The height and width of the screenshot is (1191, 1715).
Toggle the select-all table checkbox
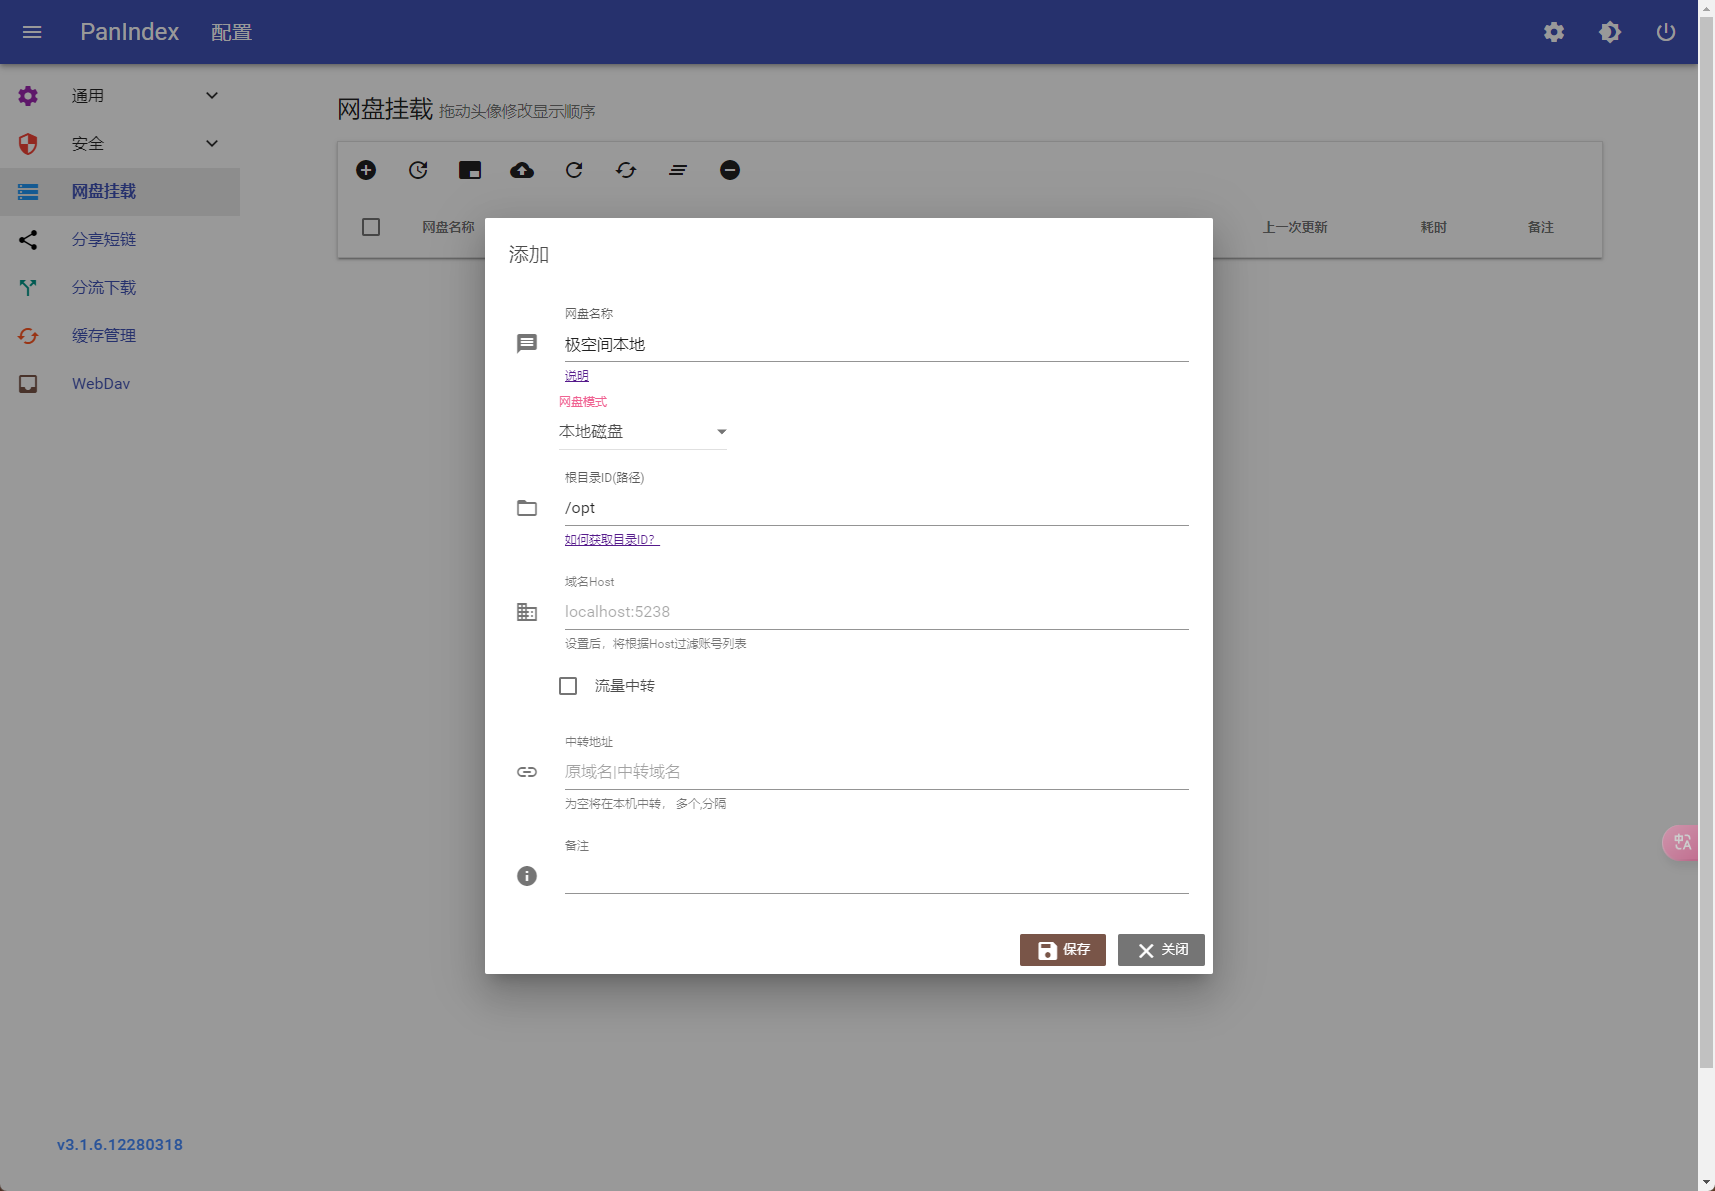(x=371, y=227)
